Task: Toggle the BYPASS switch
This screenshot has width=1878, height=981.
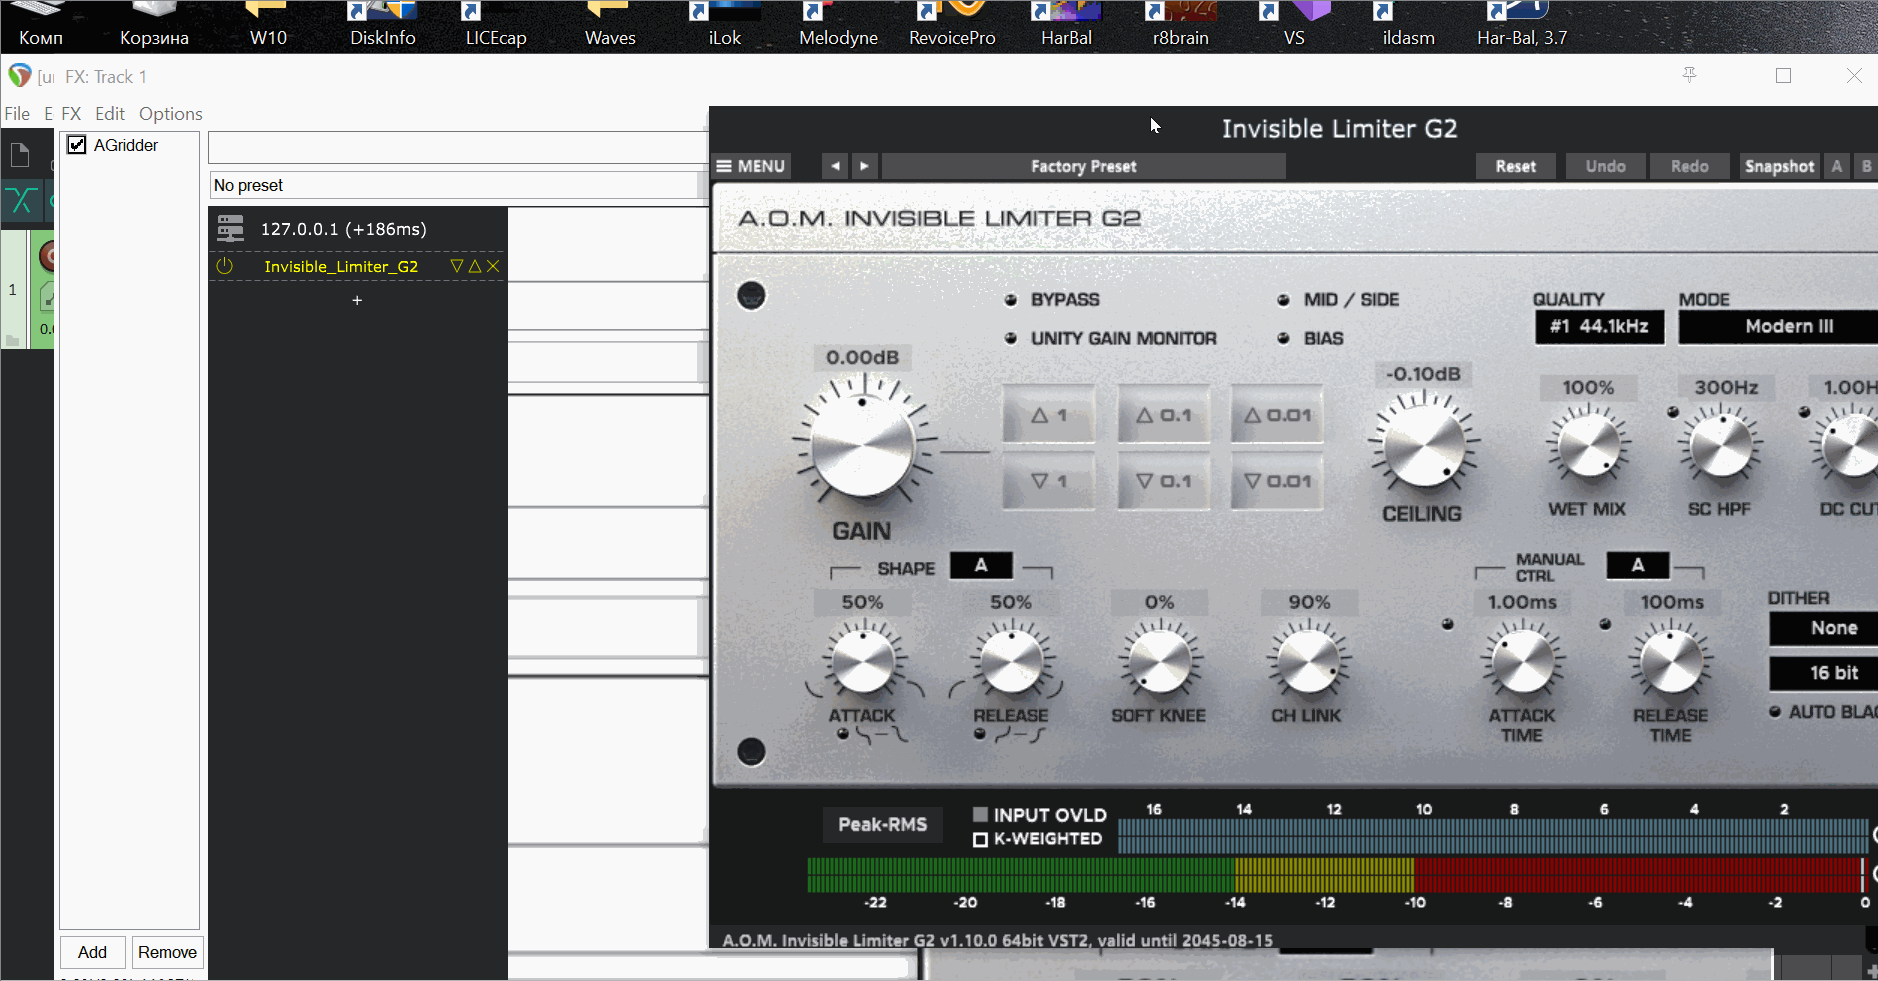Action: tap(1011, 300)
